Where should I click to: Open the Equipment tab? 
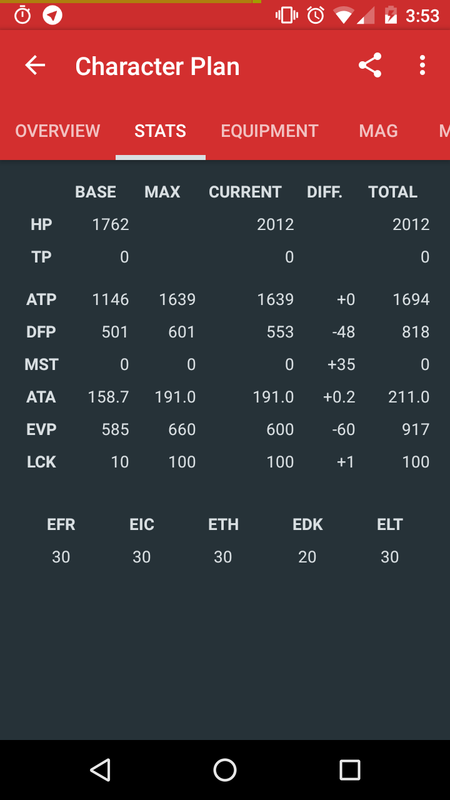click(x=269, y=131)
